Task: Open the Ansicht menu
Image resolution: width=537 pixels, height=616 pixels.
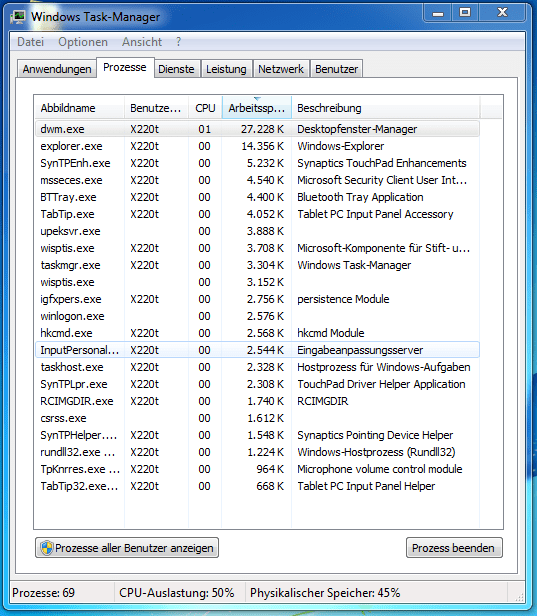Action: [x=142, y=42]
